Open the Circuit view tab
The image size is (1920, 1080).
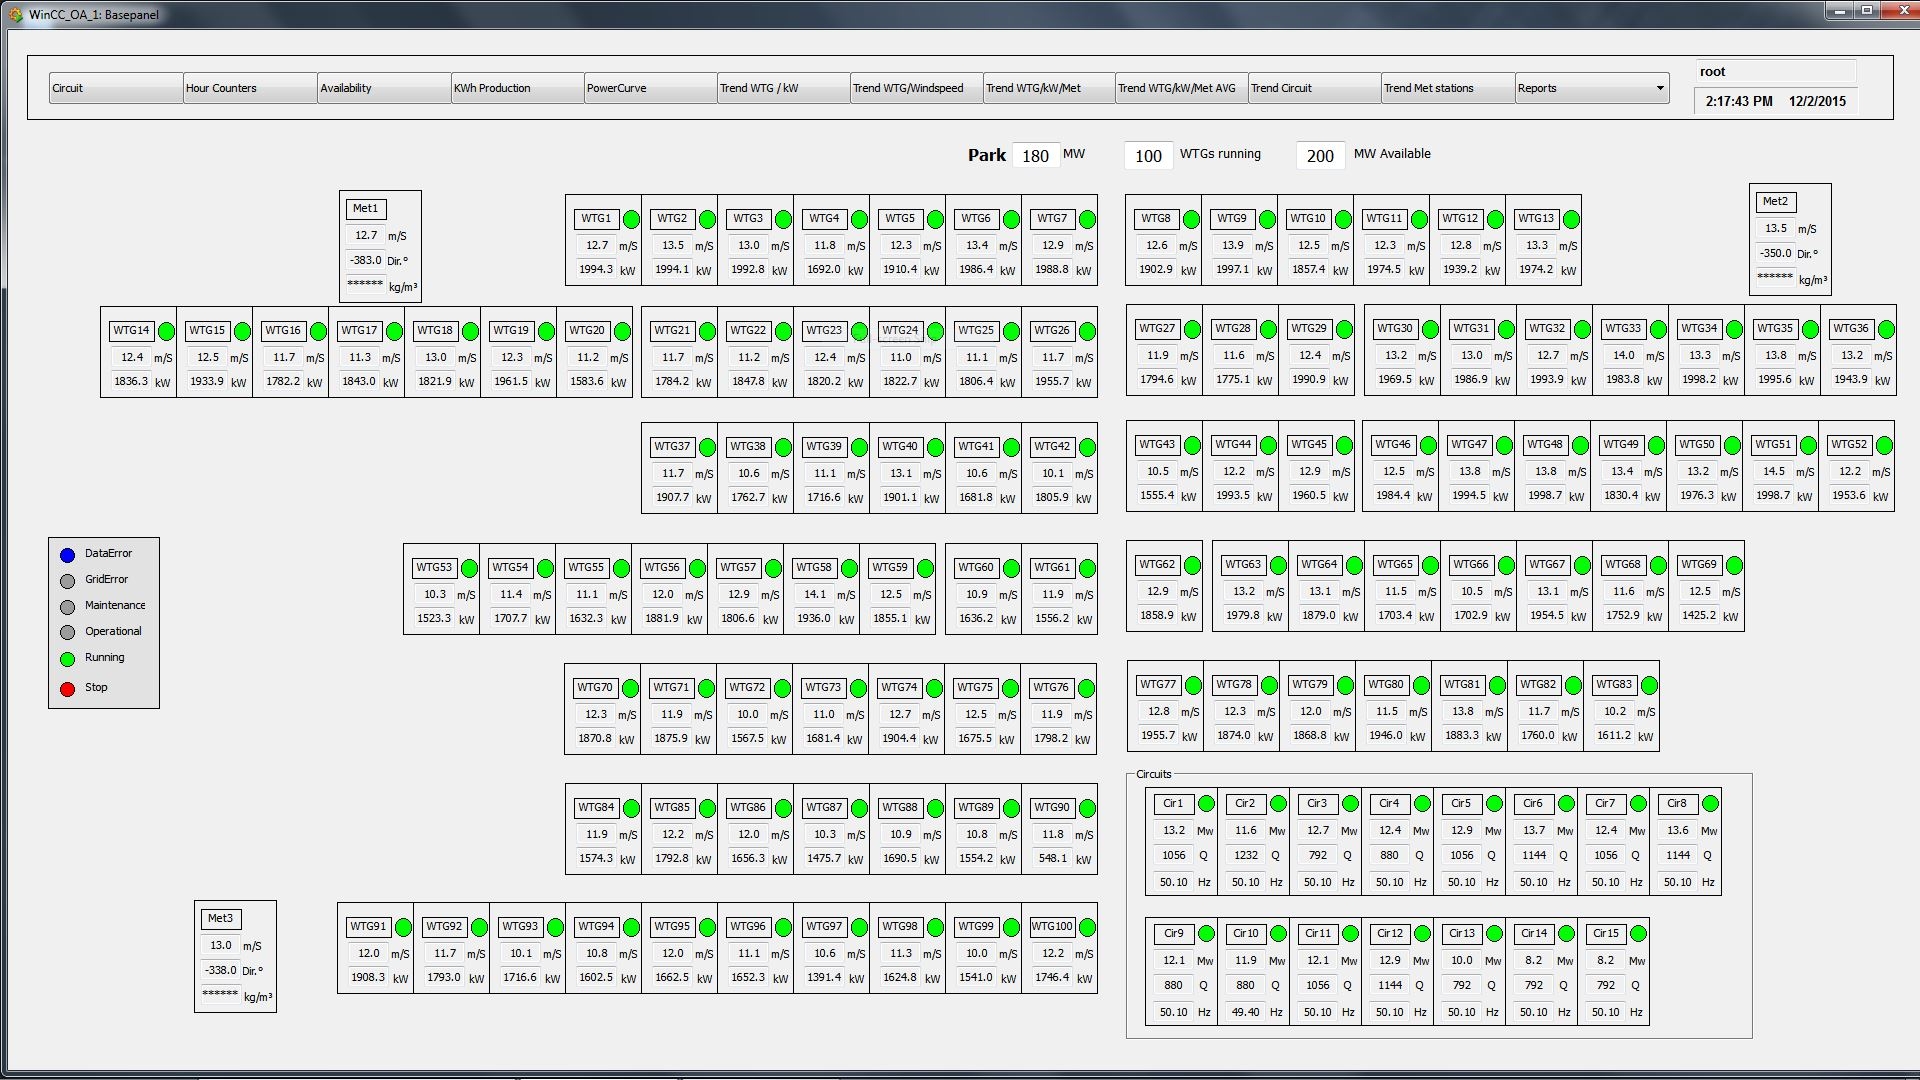(x=116, y=88)
